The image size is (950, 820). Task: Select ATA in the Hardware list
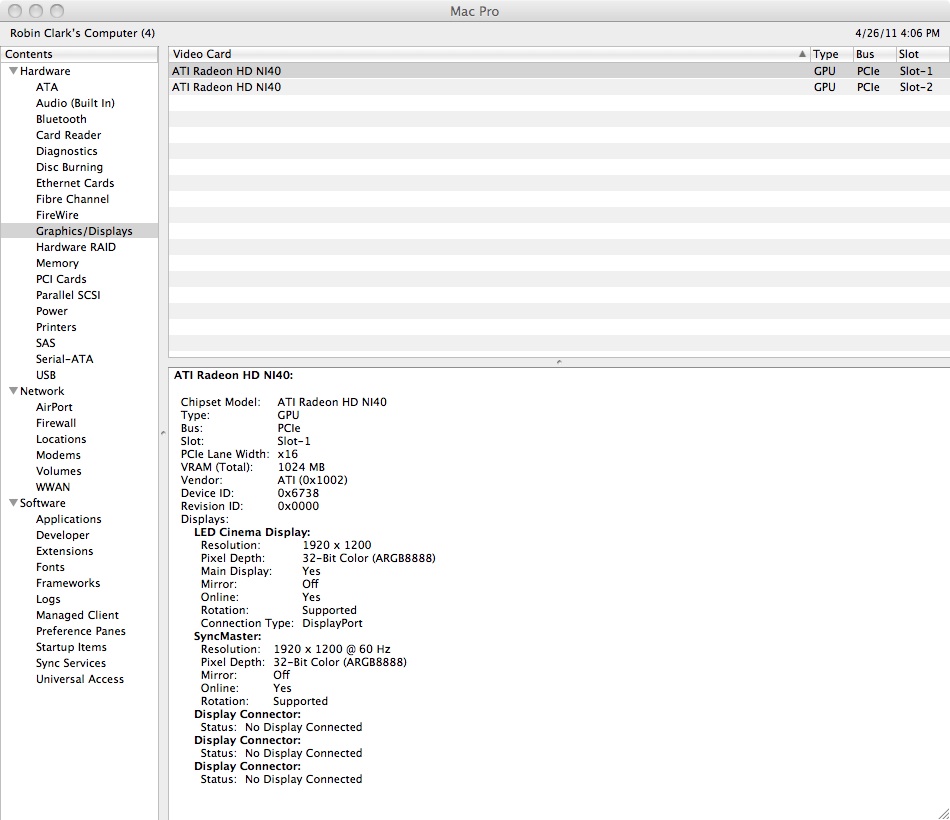[47, 87]
